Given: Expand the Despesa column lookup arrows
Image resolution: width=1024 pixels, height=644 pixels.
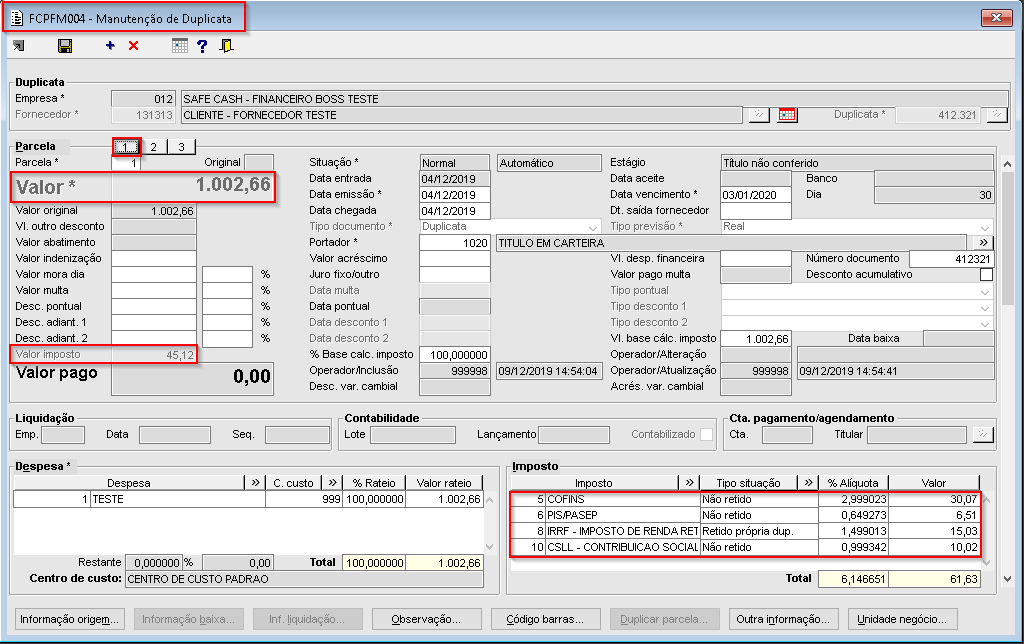Looking at the screenshot, I should pos(254,483).
